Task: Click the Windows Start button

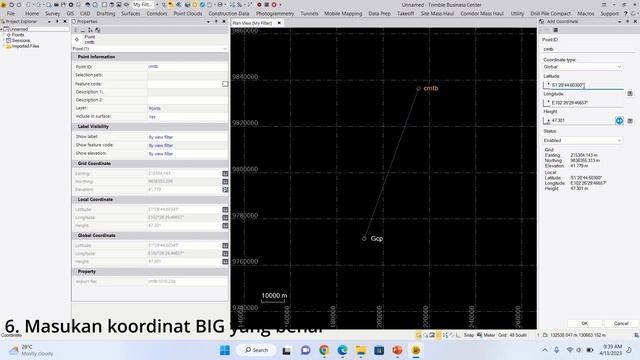Action: point(225,350)
